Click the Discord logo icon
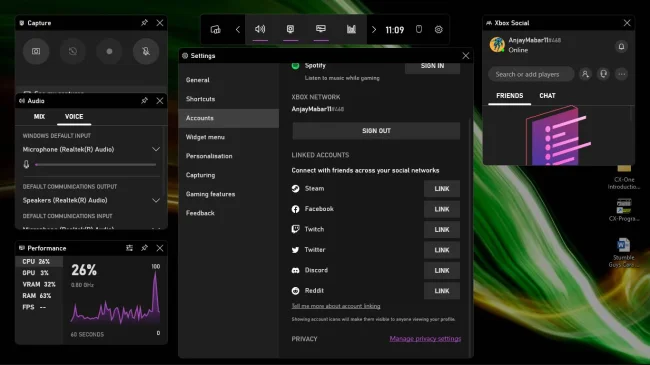 coord(295,270)
